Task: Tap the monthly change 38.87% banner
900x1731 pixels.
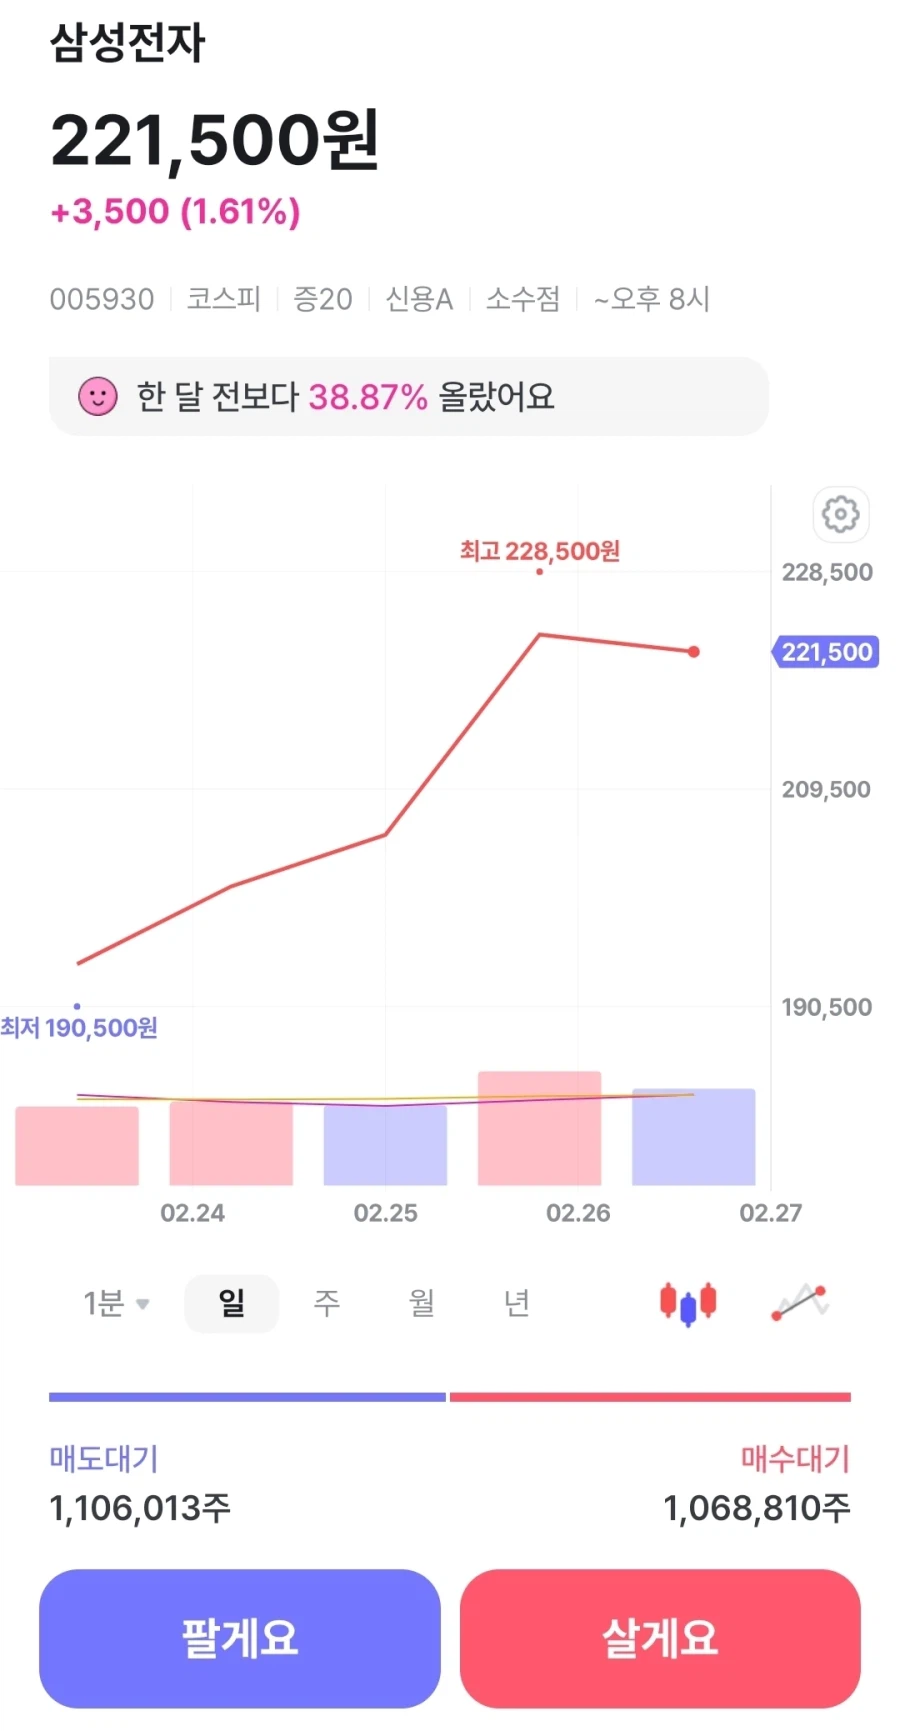Action: click(x=408, y=397)
